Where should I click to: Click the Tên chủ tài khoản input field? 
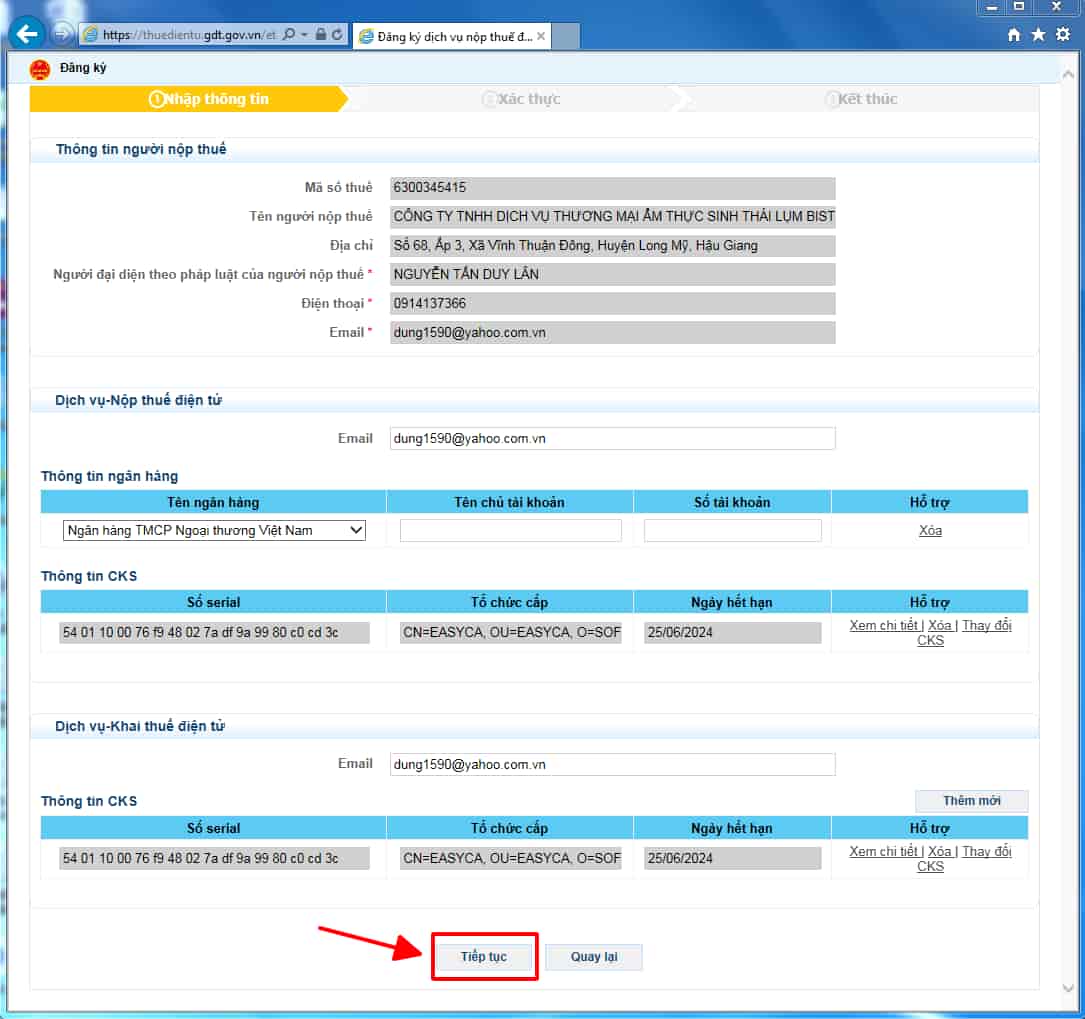(510, 531)
